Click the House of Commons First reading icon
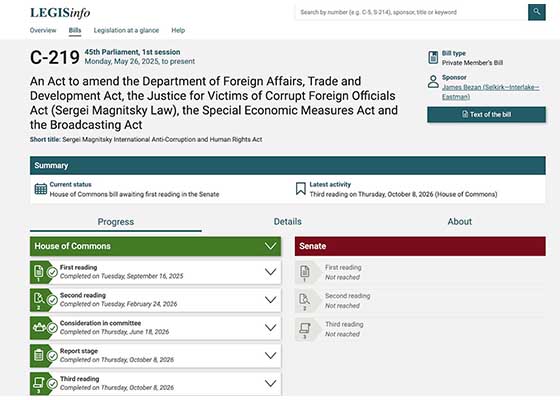The width and height of the screenshot is (560, 400). [39, 272]
